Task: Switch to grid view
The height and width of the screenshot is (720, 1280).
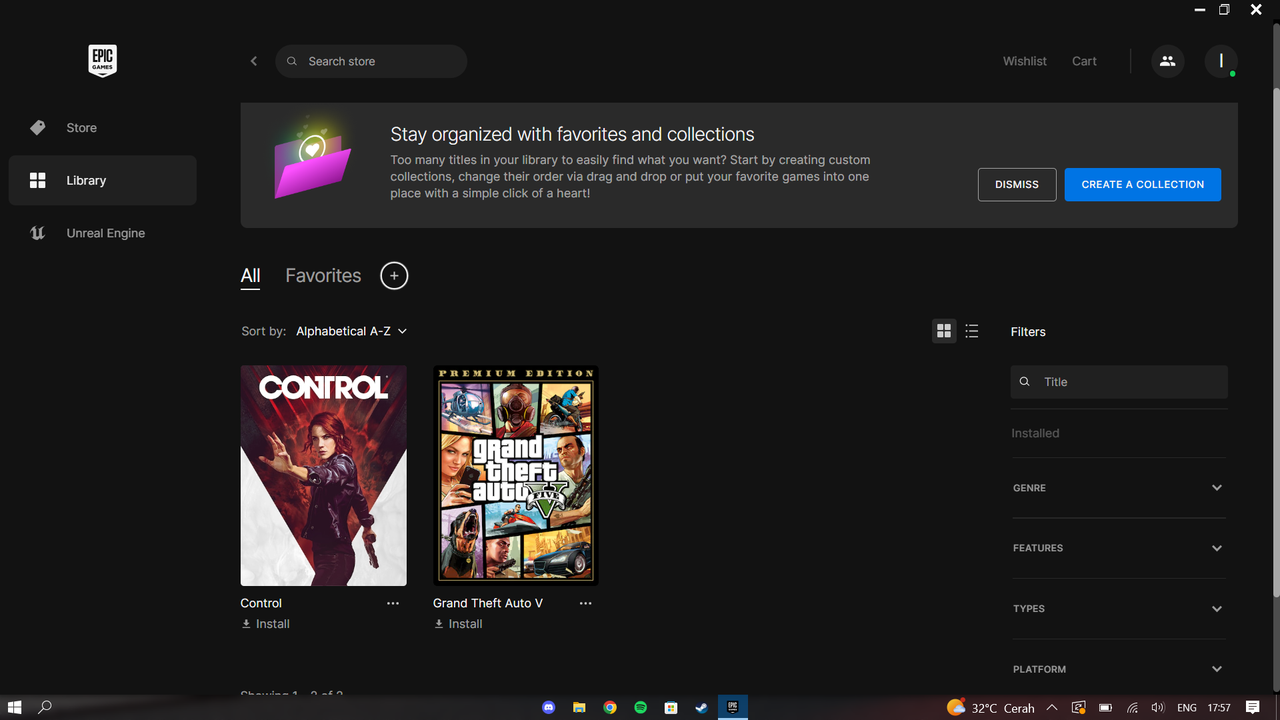Action: click(944, 331)
